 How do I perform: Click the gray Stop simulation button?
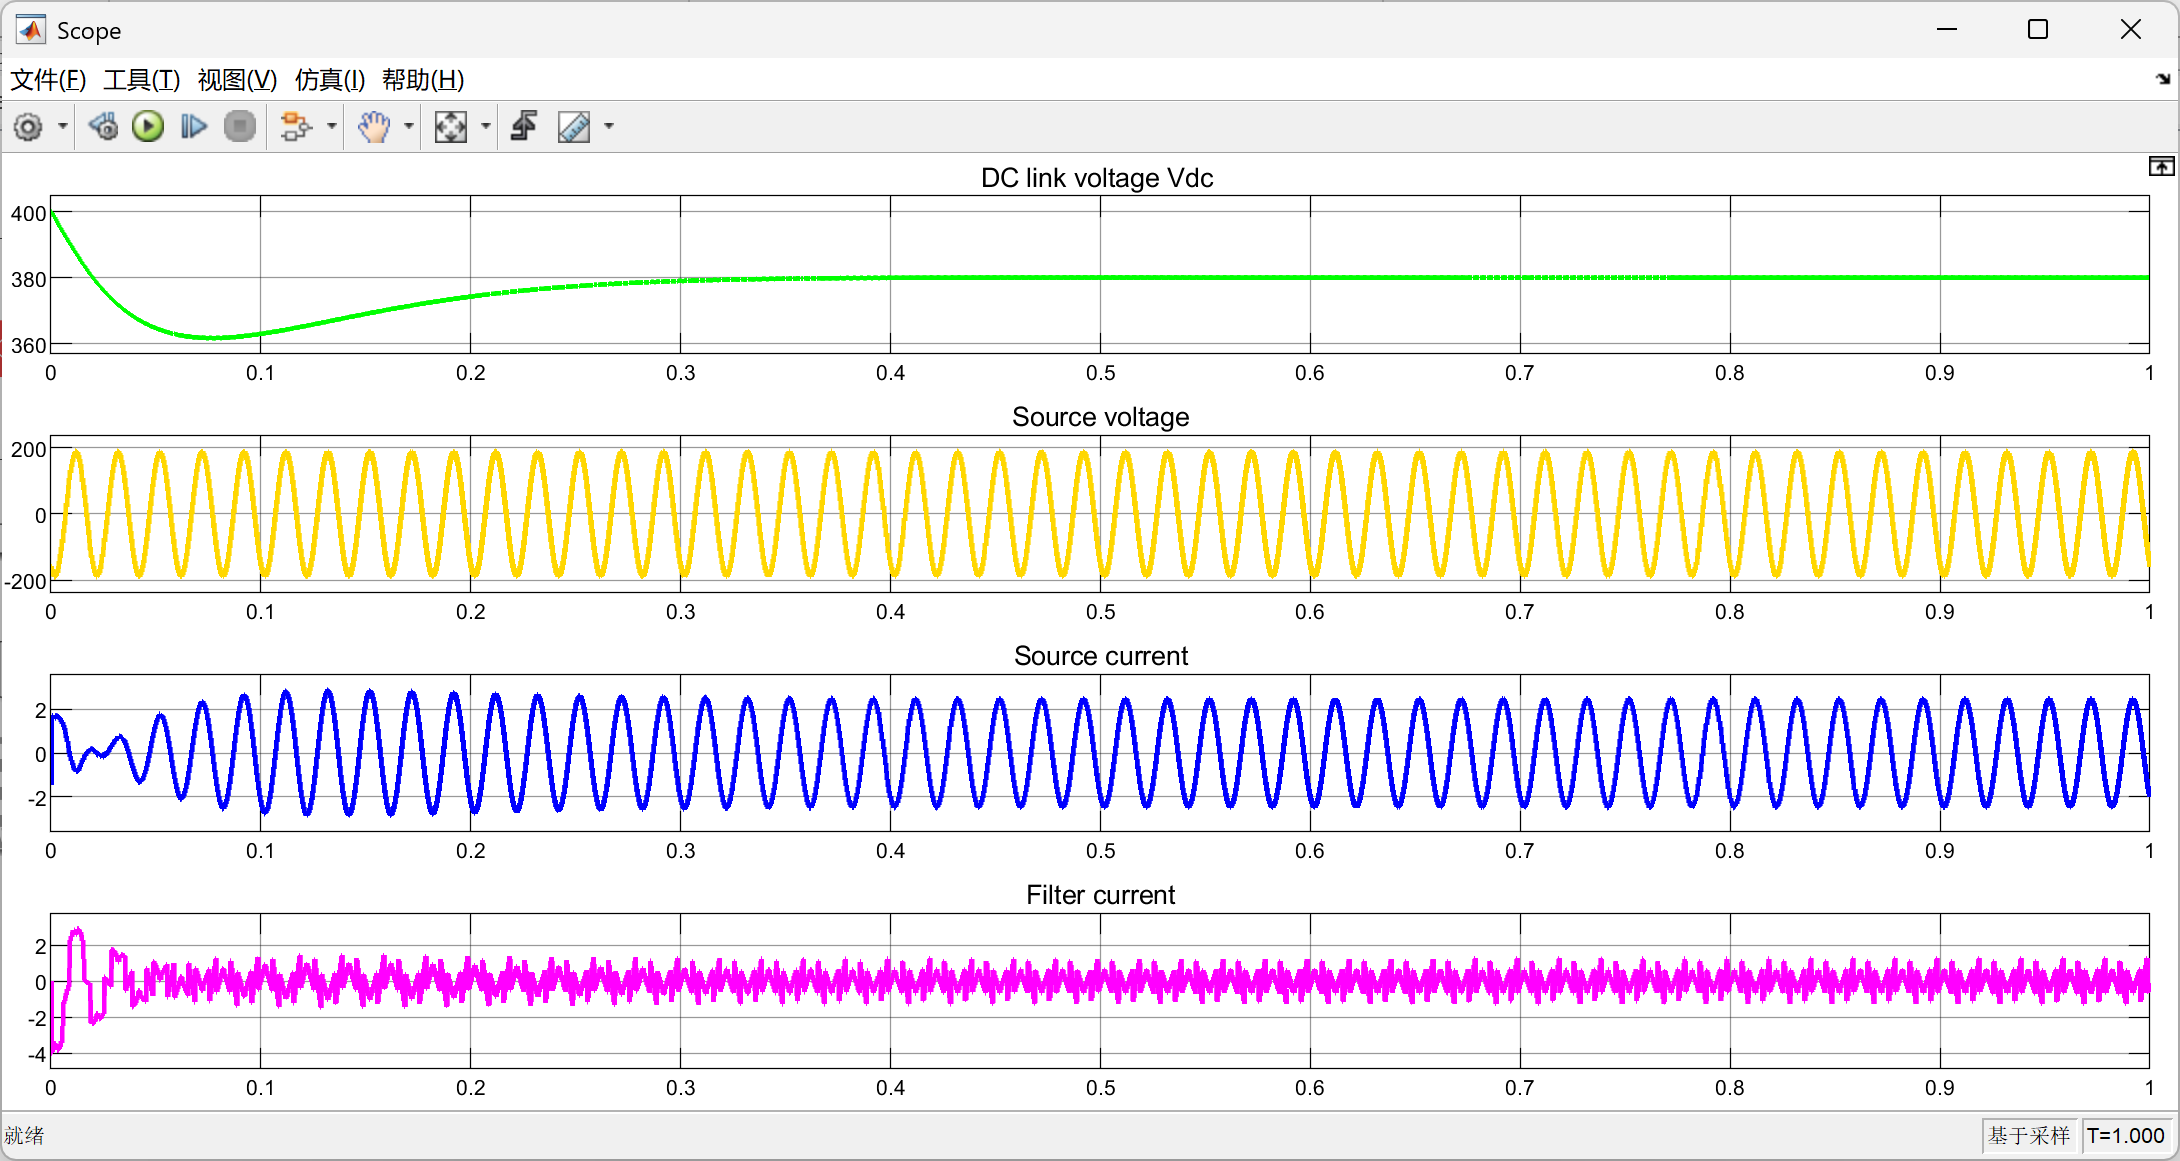click(x=240, y=127)
